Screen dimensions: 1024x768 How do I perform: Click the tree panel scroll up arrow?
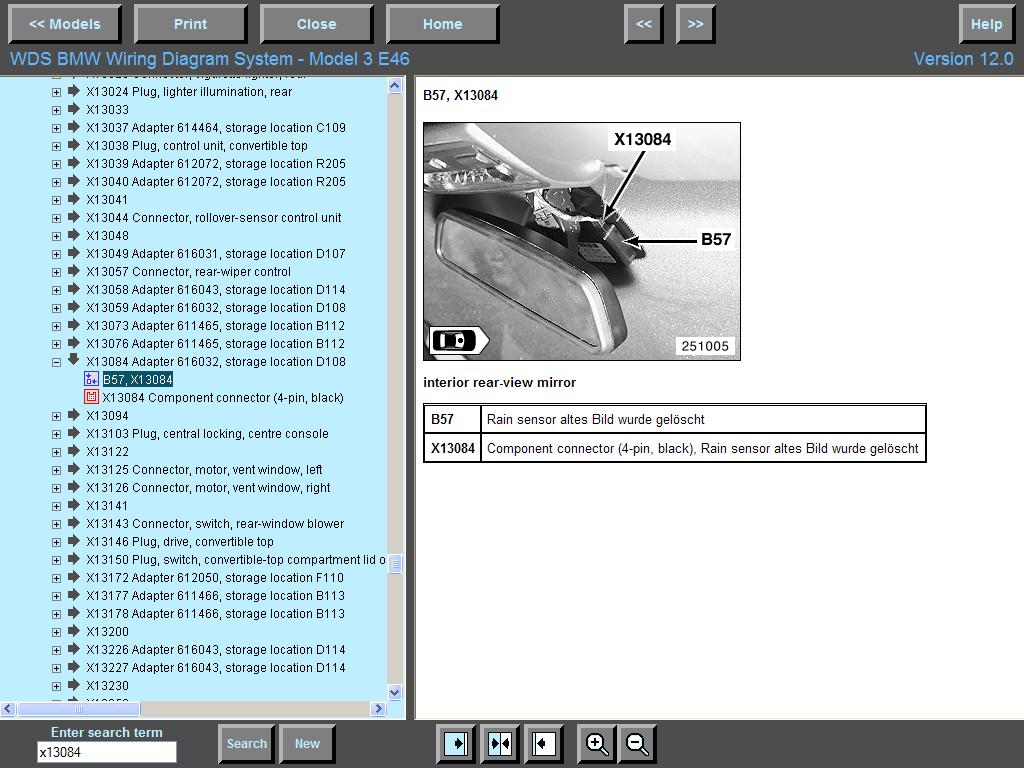pyautogui.click(x=394, y=86)
